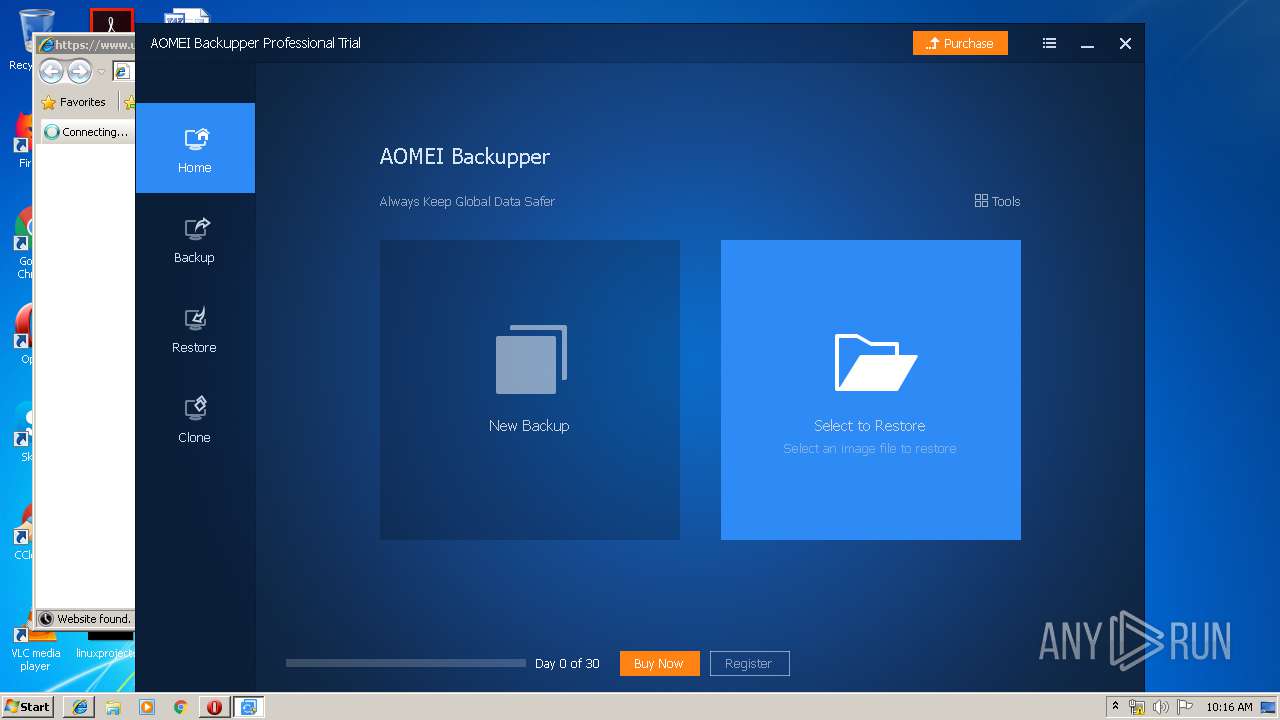Viewport: 1280px width, 720px height.
Task: Click the 'New Backup' label
Action: 529,425
